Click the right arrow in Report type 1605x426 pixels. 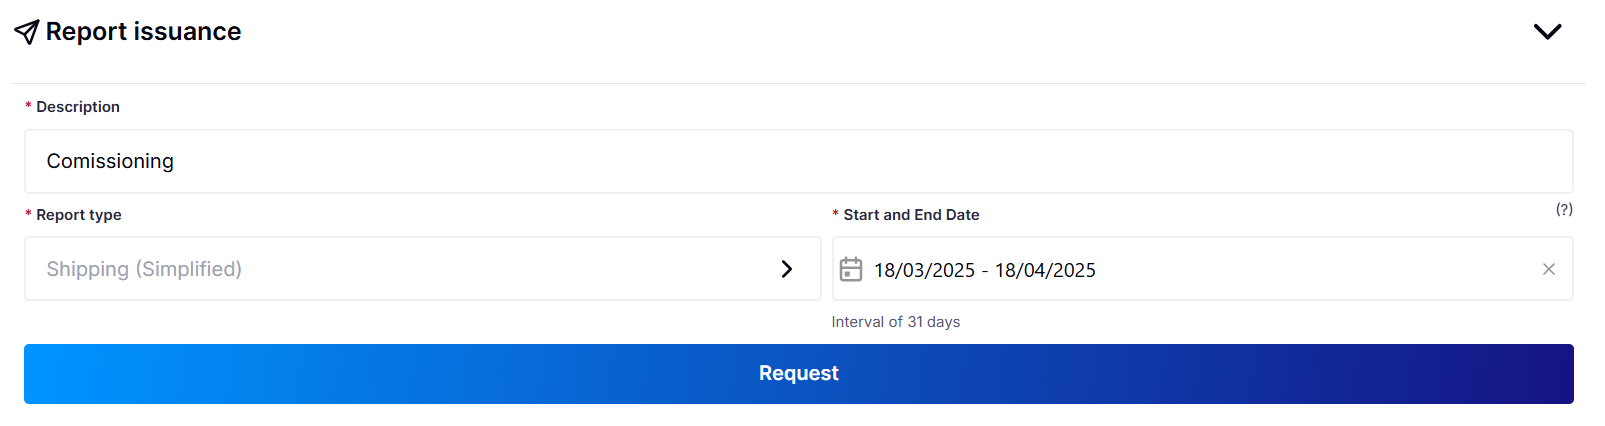(787, 269)
